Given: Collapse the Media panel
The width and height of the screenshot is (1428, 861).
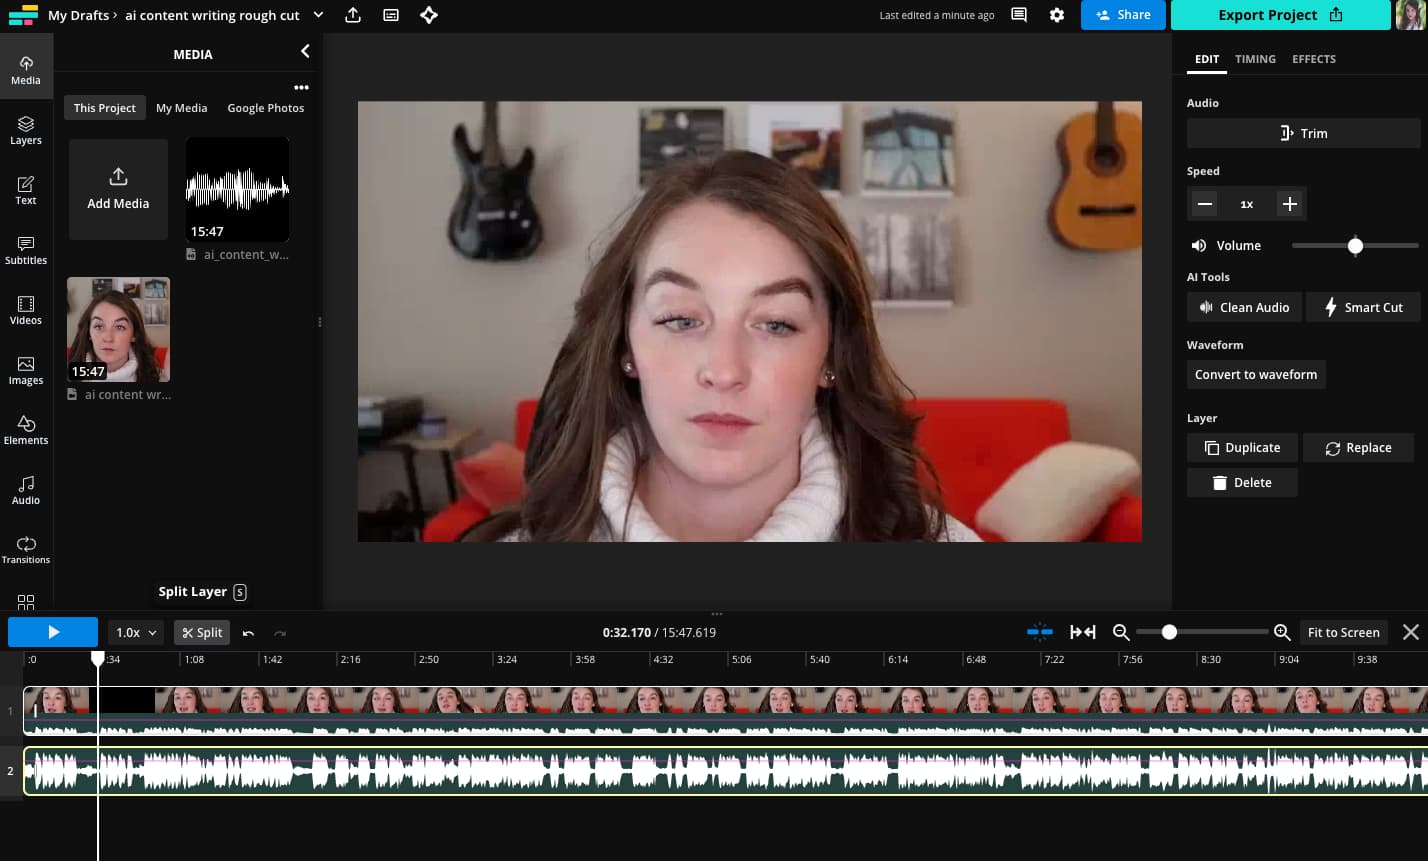Looking at the screenshot, I should (x=305, y=52).
